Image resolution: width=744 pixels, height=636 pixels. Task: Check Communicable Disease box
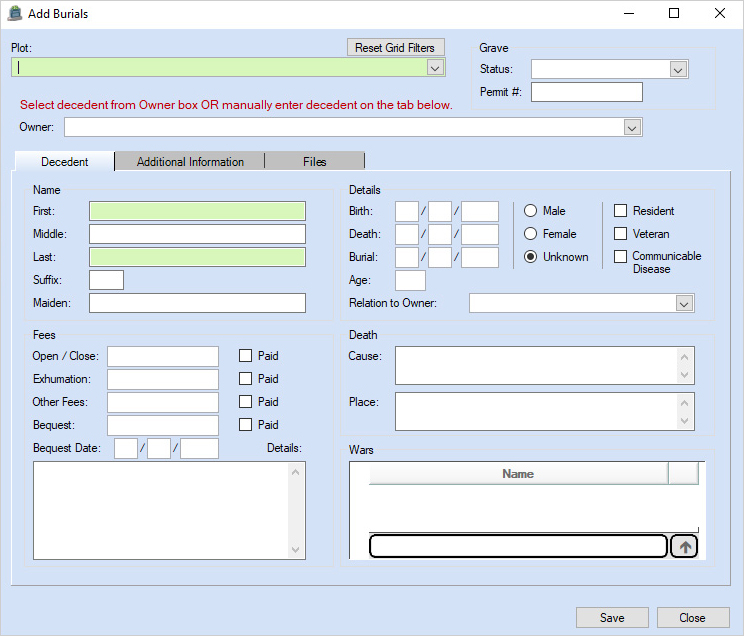pos(620,257)
